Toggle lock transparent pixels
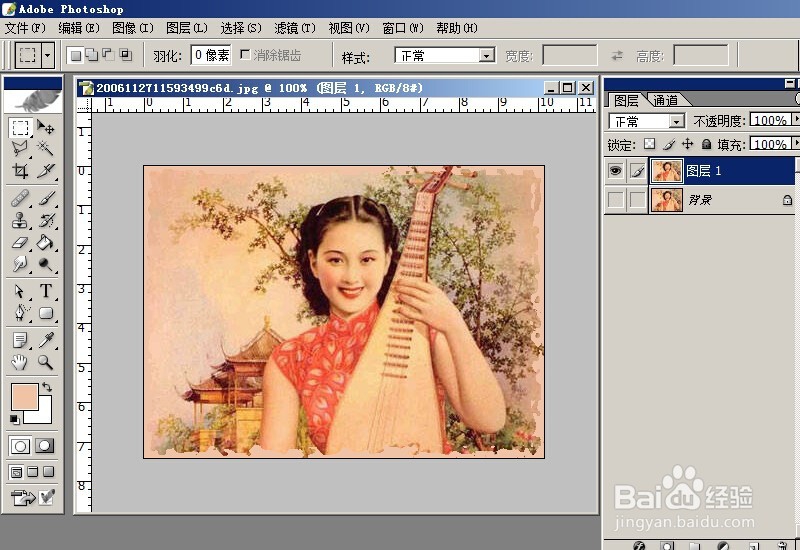This screenshot has width=800, height=550. click(649, 144)
